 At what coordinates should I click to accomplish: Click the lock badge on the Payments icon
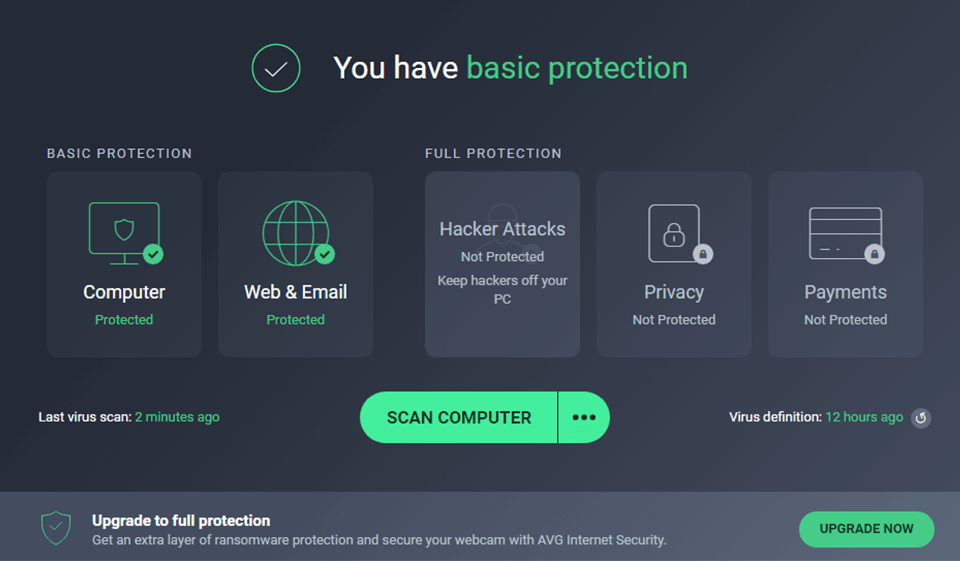(875, 255)
